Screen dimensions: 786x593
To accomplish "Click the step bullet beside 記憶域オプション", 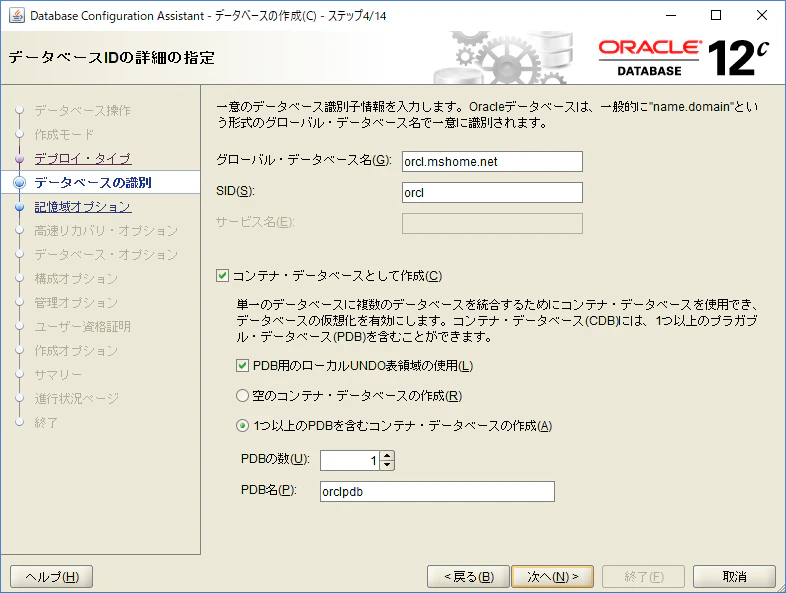I will coord(20,207).
